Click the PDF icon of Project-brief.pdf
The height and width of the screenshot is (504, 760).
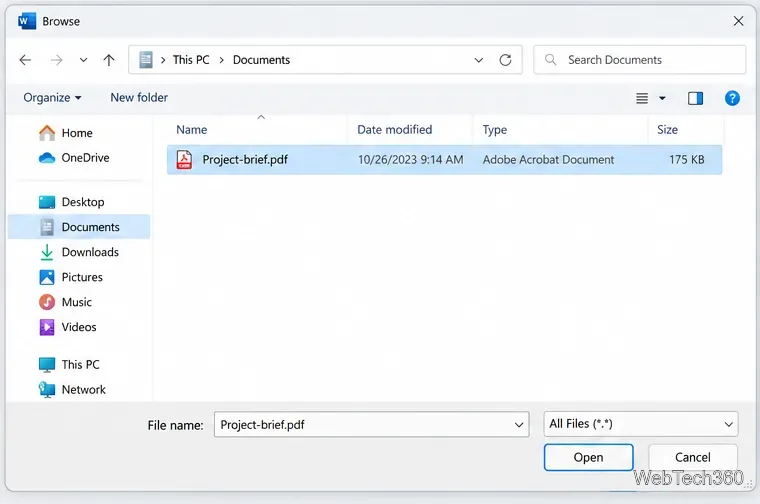pos(184,159)
